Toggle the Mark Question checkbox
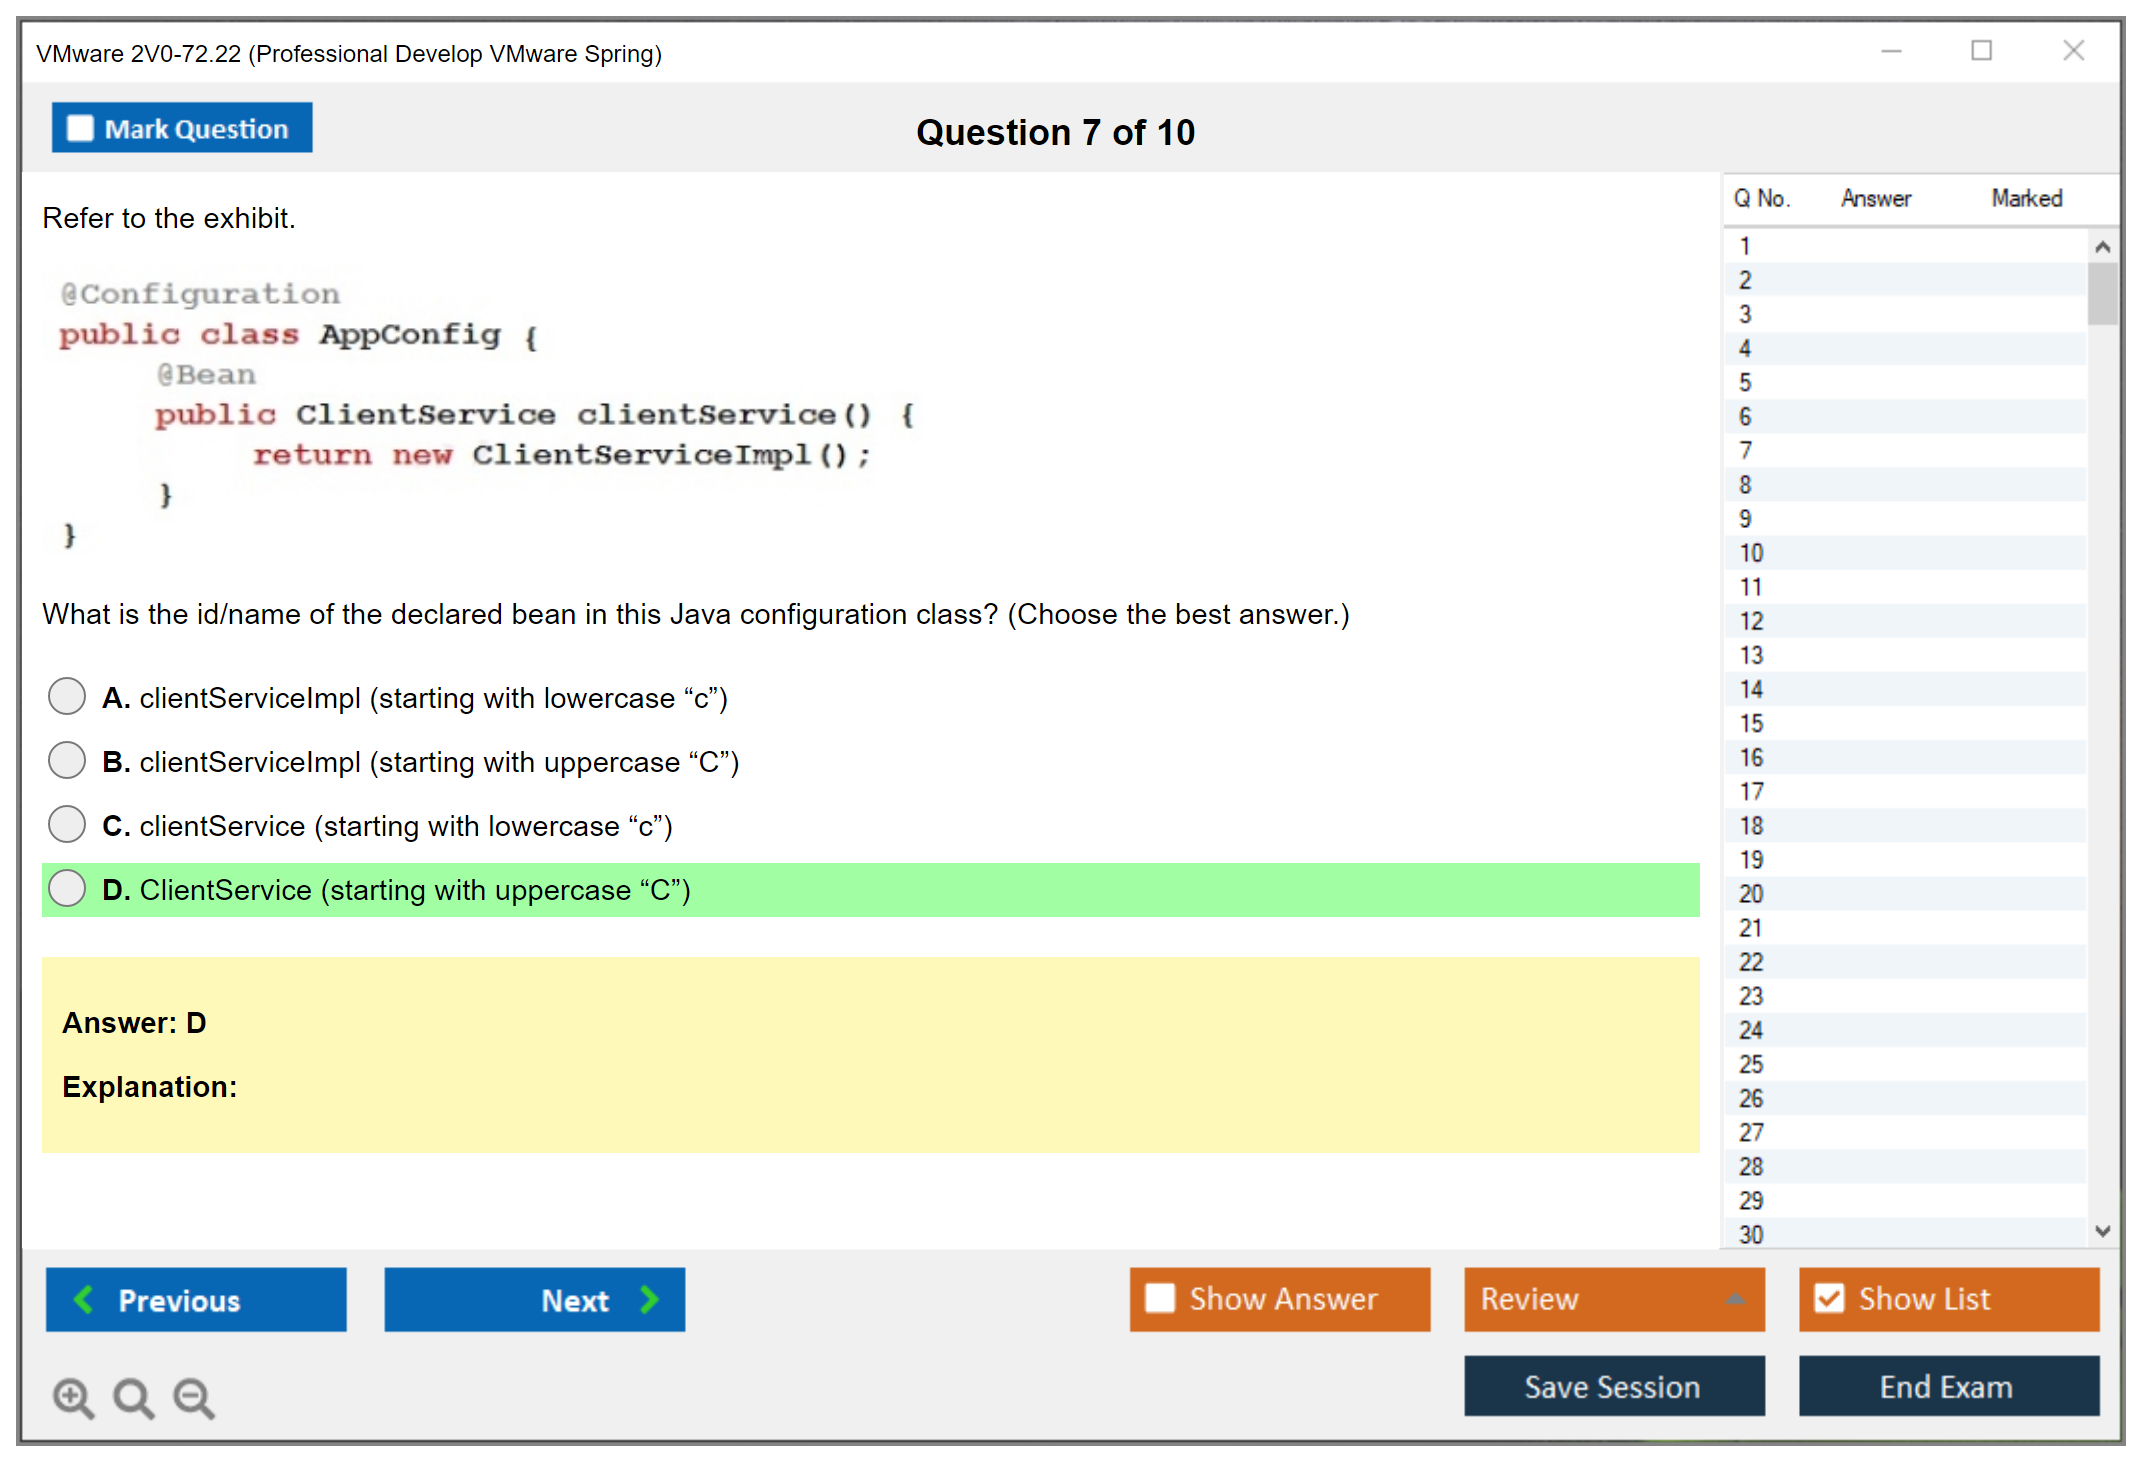The image size is (2150, 1470). pos(80,129)
